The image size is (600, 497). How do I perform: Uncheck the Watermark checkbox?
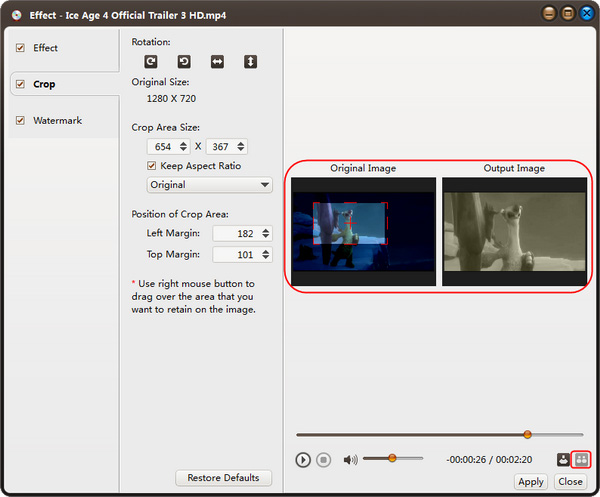[20, 121]
